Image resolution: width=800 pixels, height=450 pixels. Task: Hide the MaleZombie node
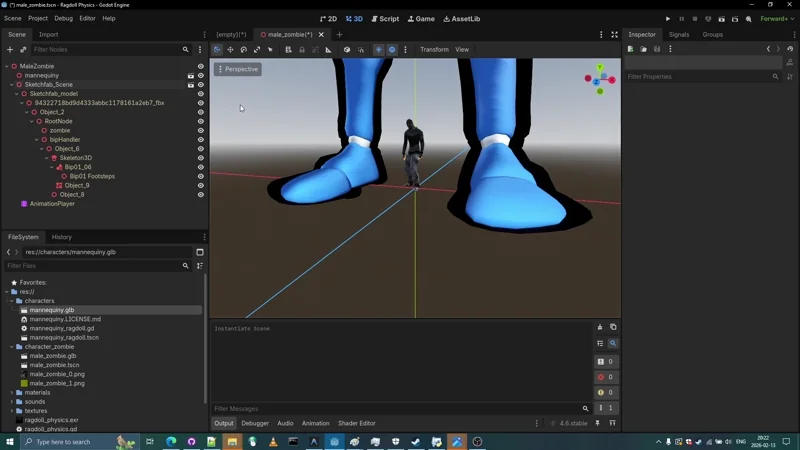coord(200,66)
